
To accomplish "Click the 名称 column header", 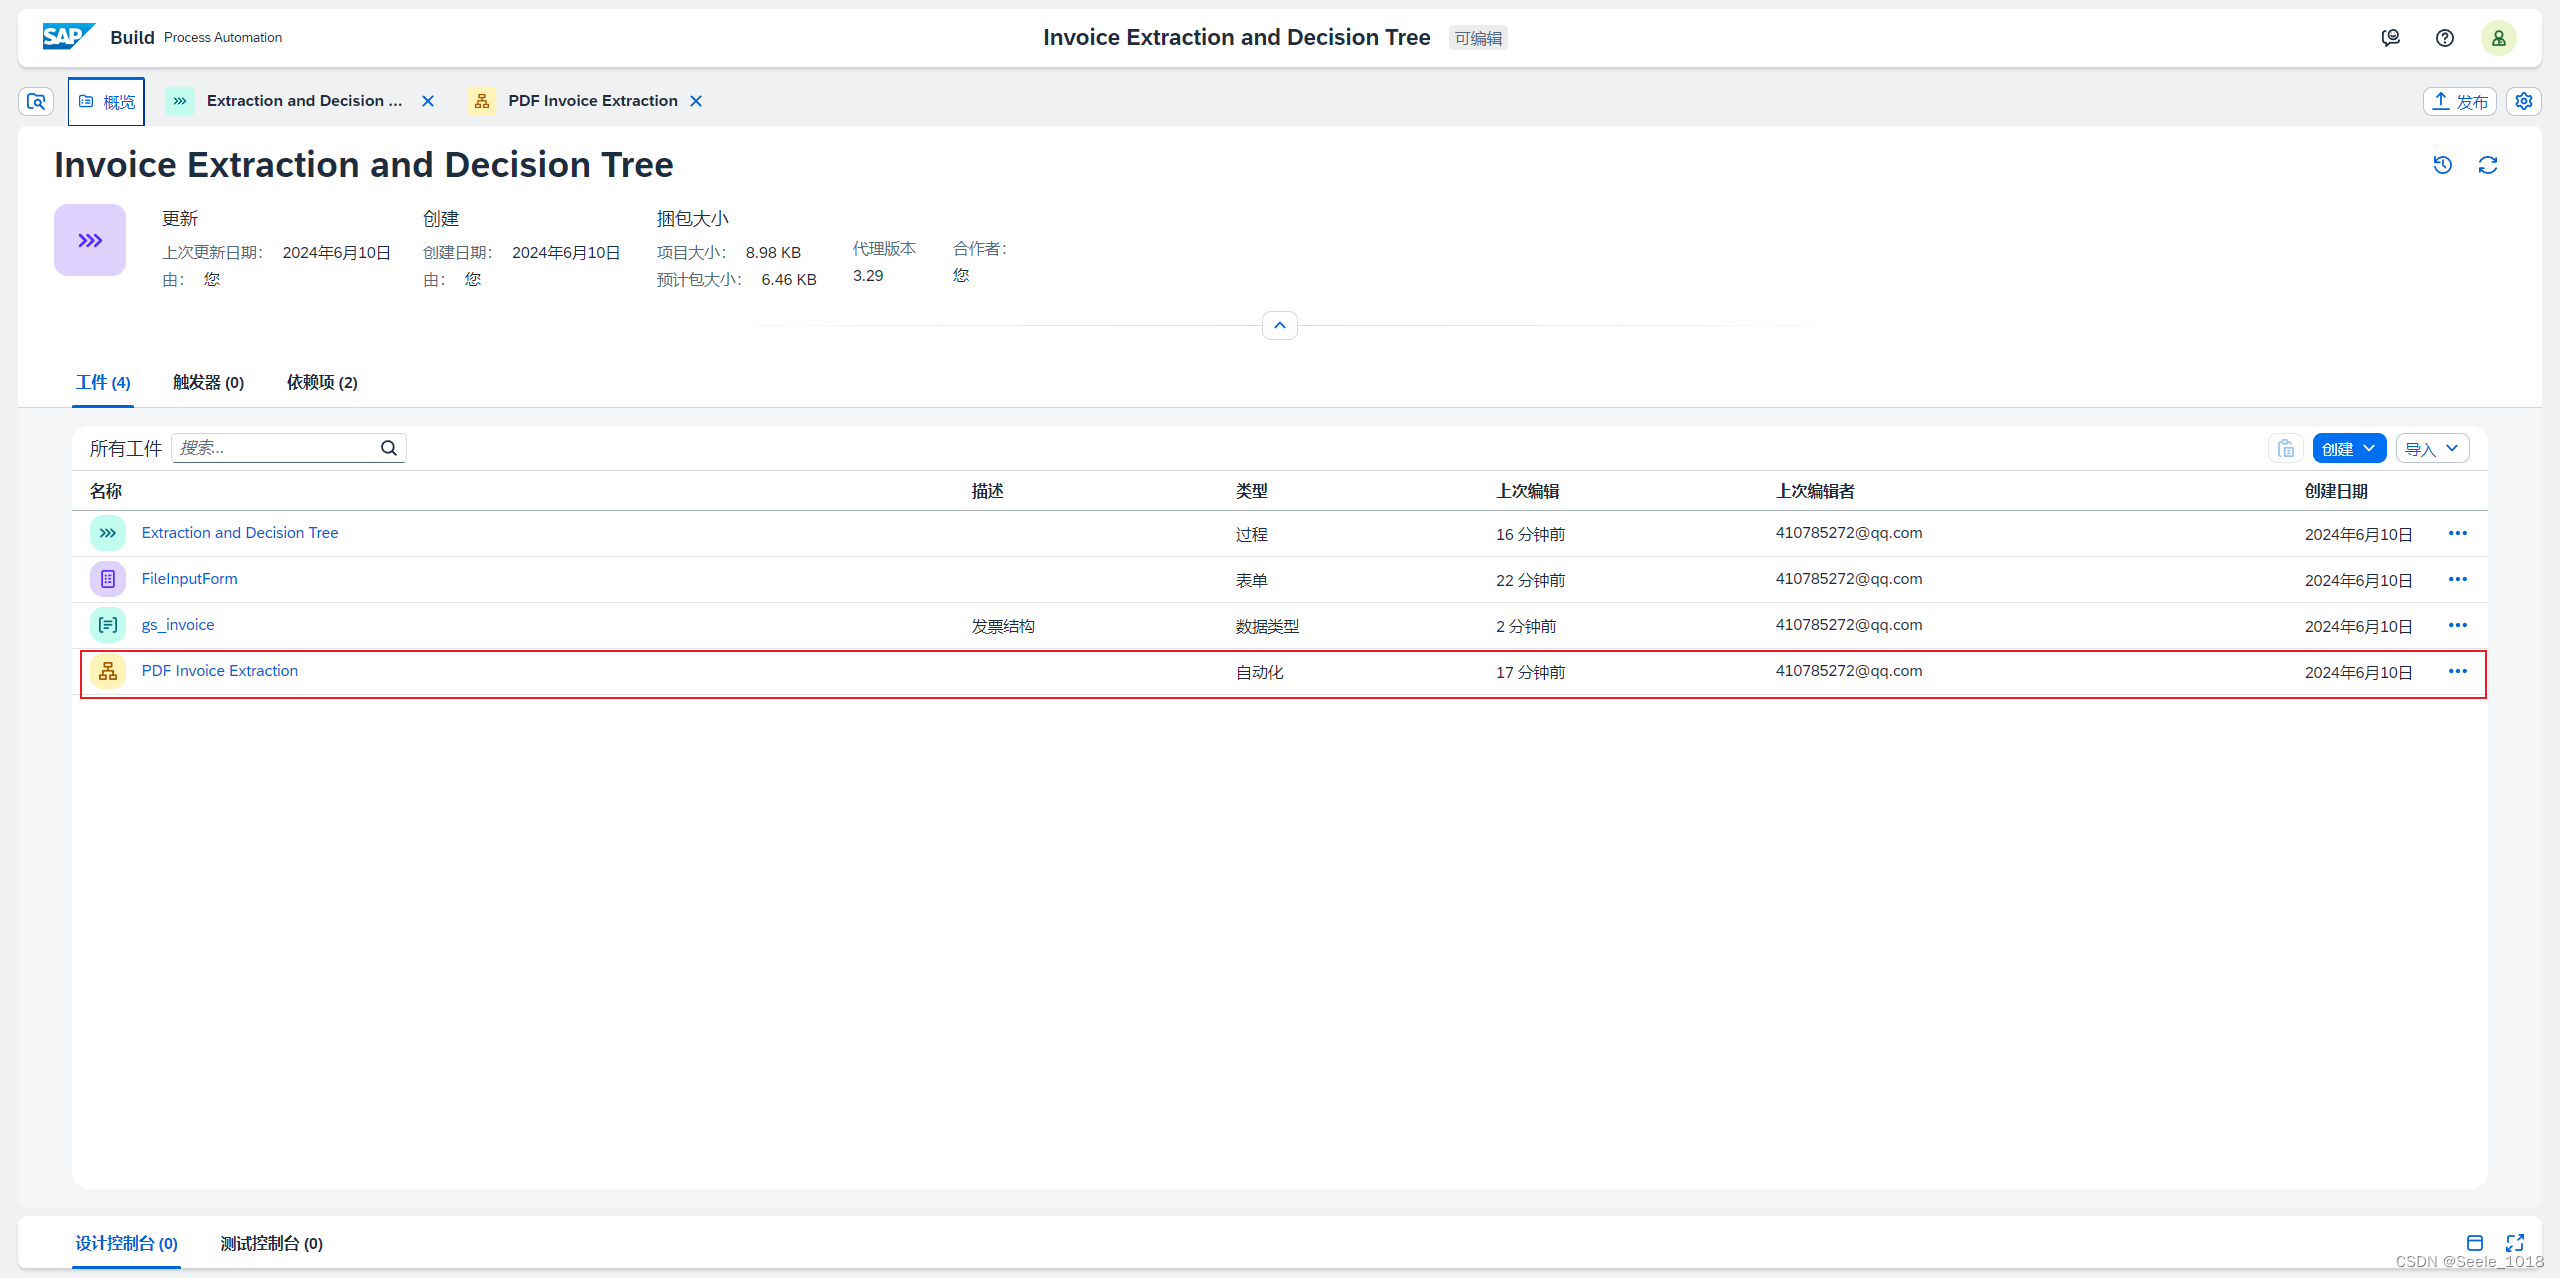I will click(x=106, y=491).
